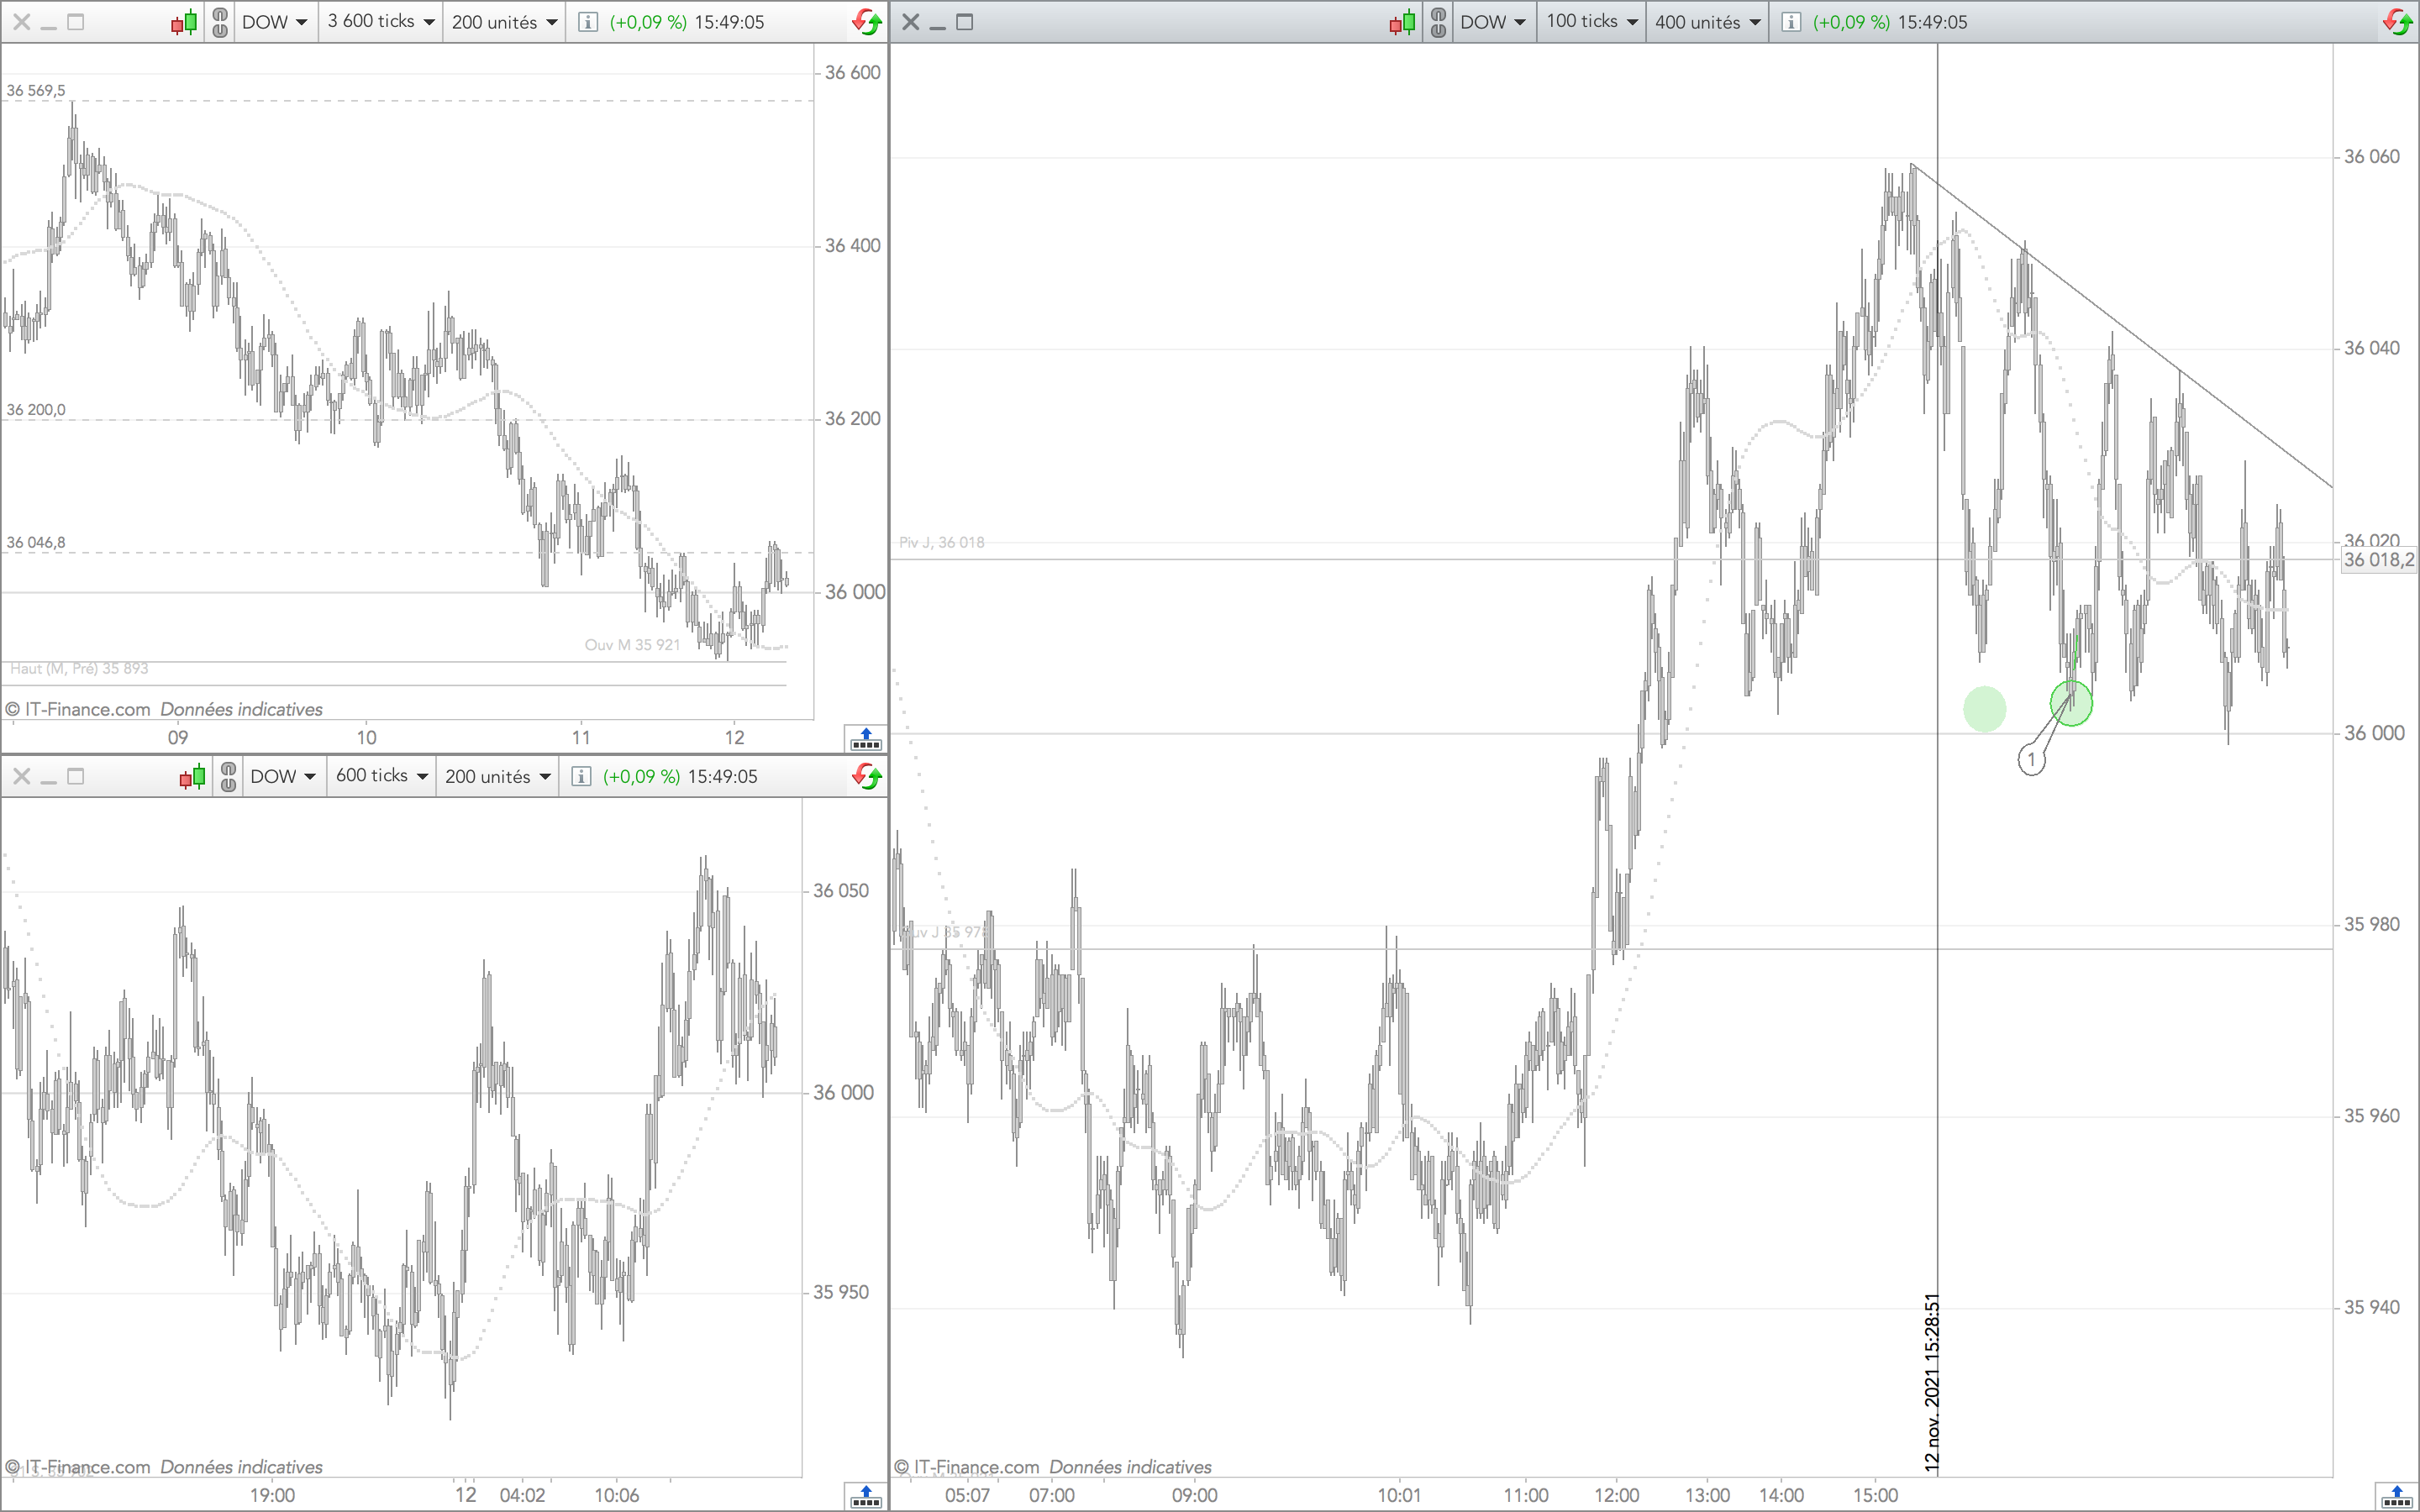
Task: Expand the 100 ticks timeframe dropdown
Action: click(1591, 22)
